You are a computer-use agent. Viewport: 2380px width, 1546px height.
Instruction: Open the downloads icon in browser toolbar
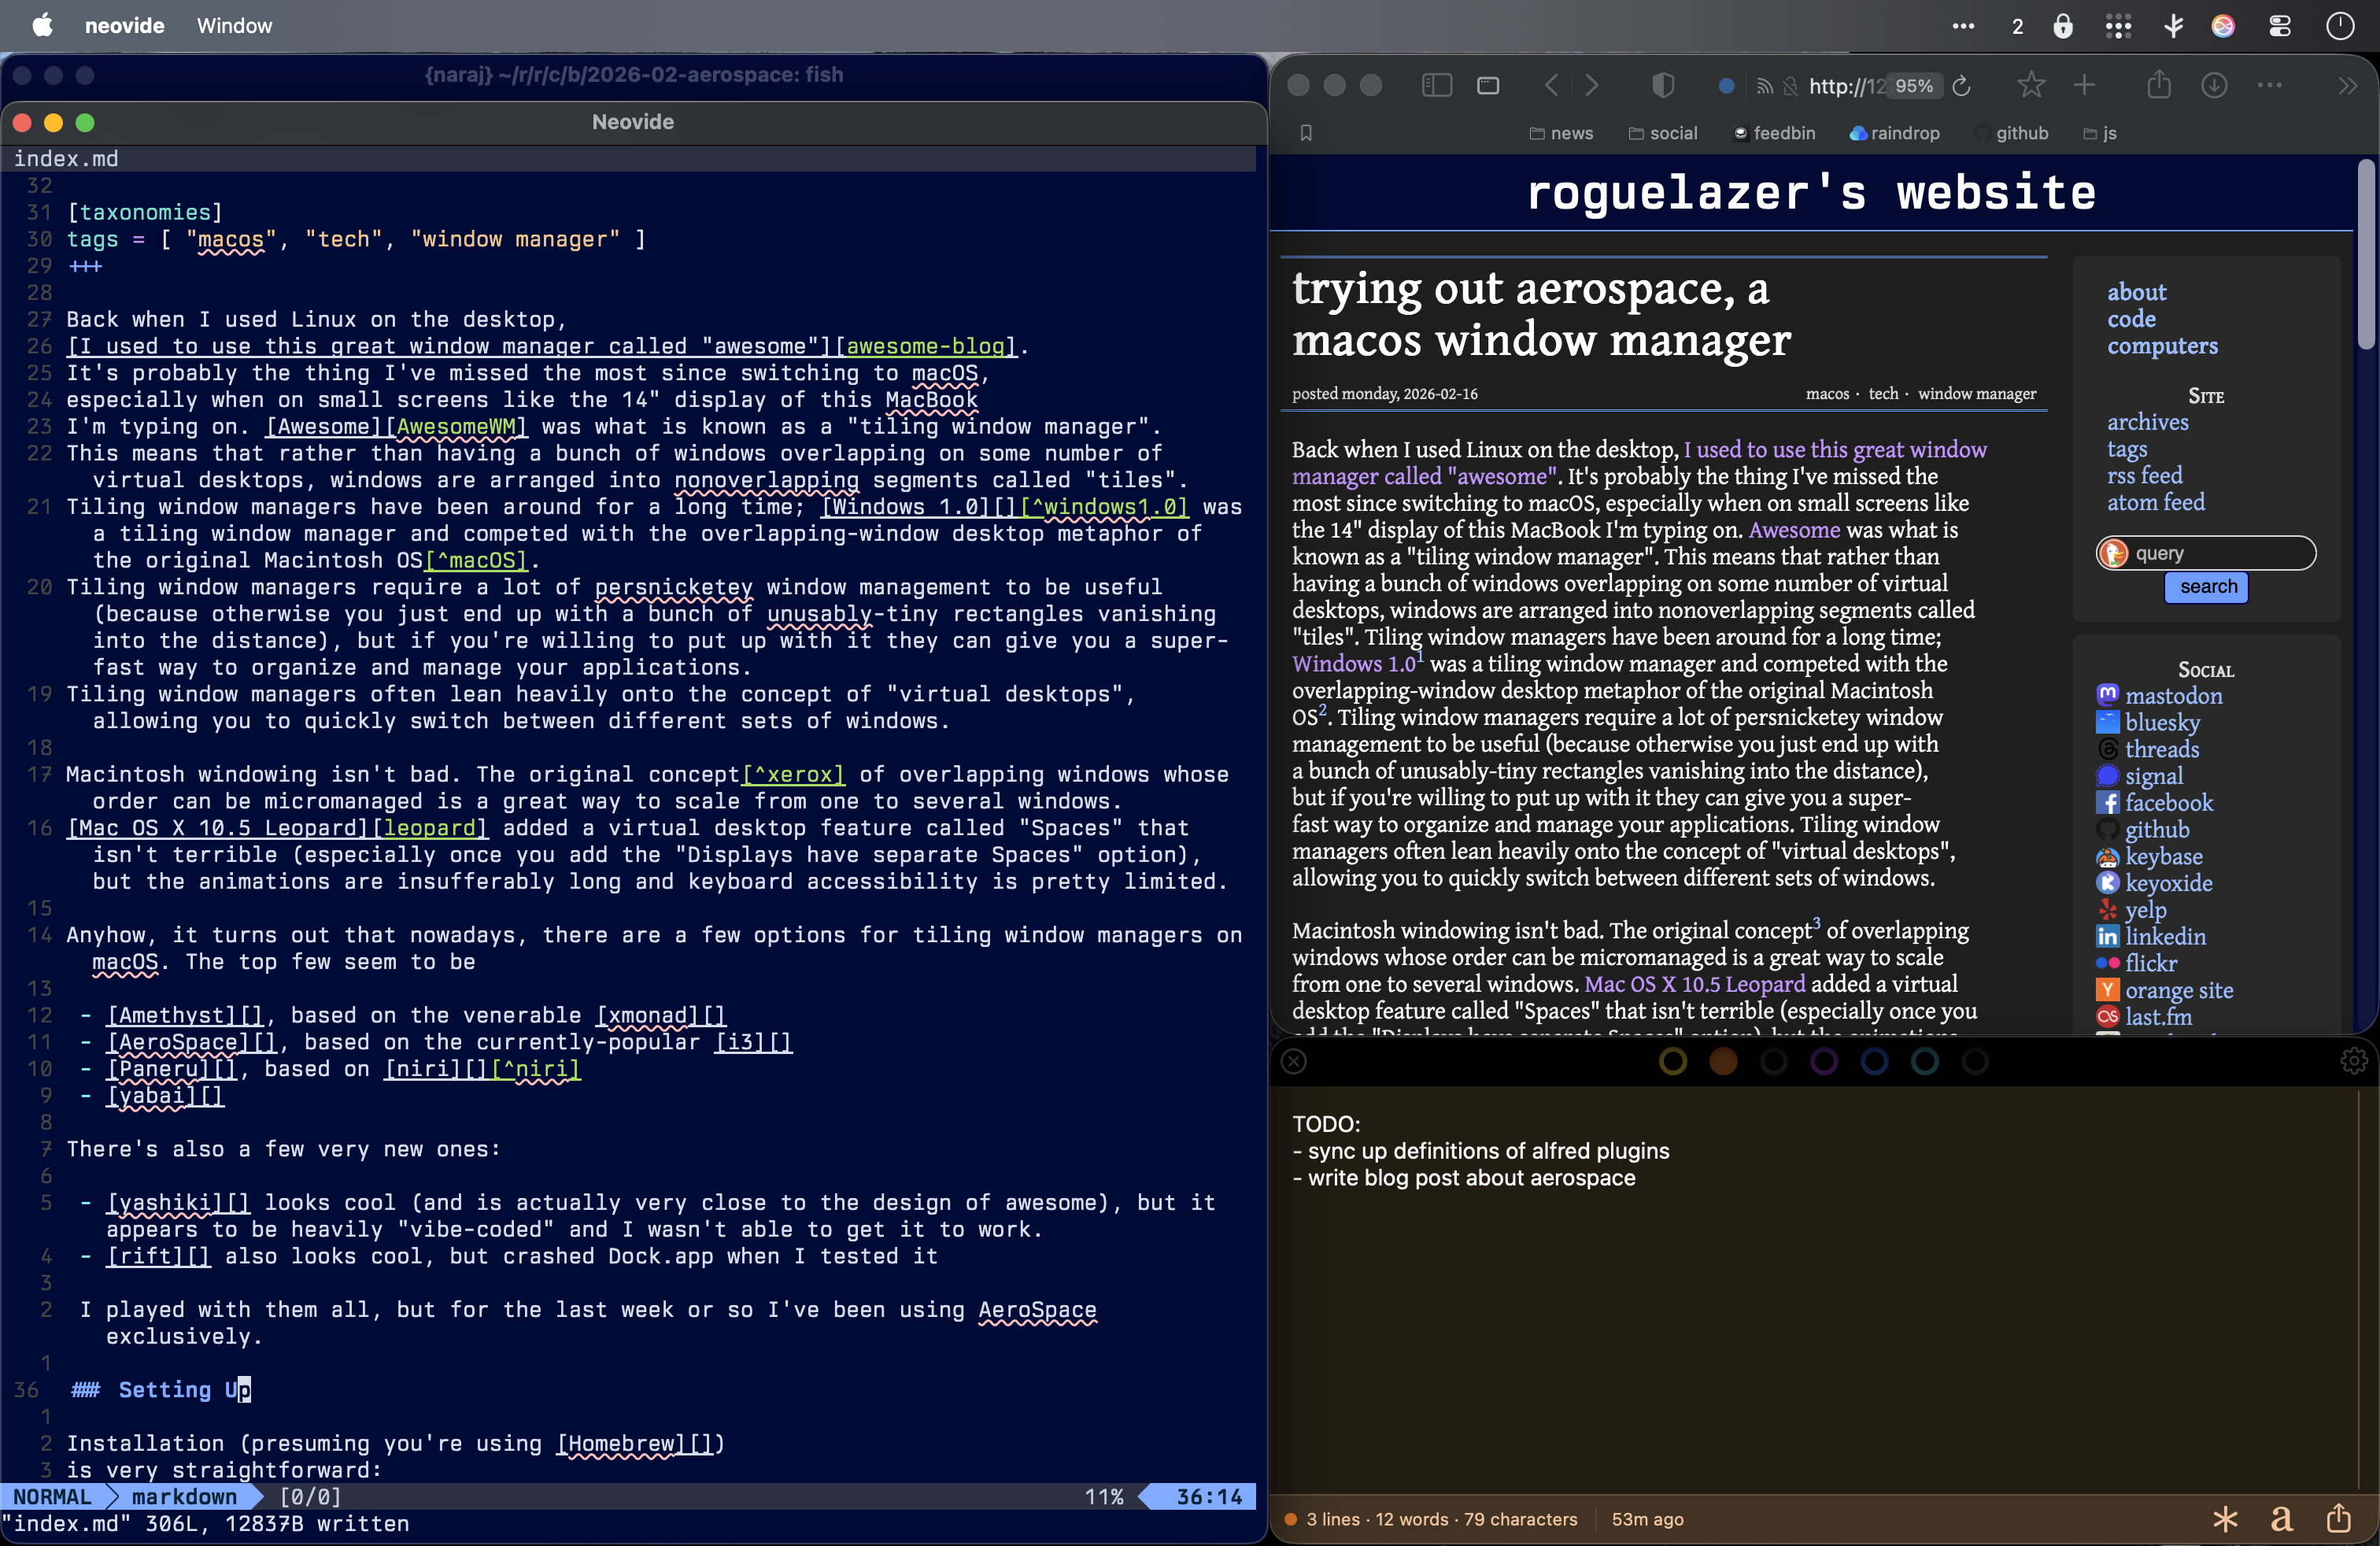[2214, 85]
